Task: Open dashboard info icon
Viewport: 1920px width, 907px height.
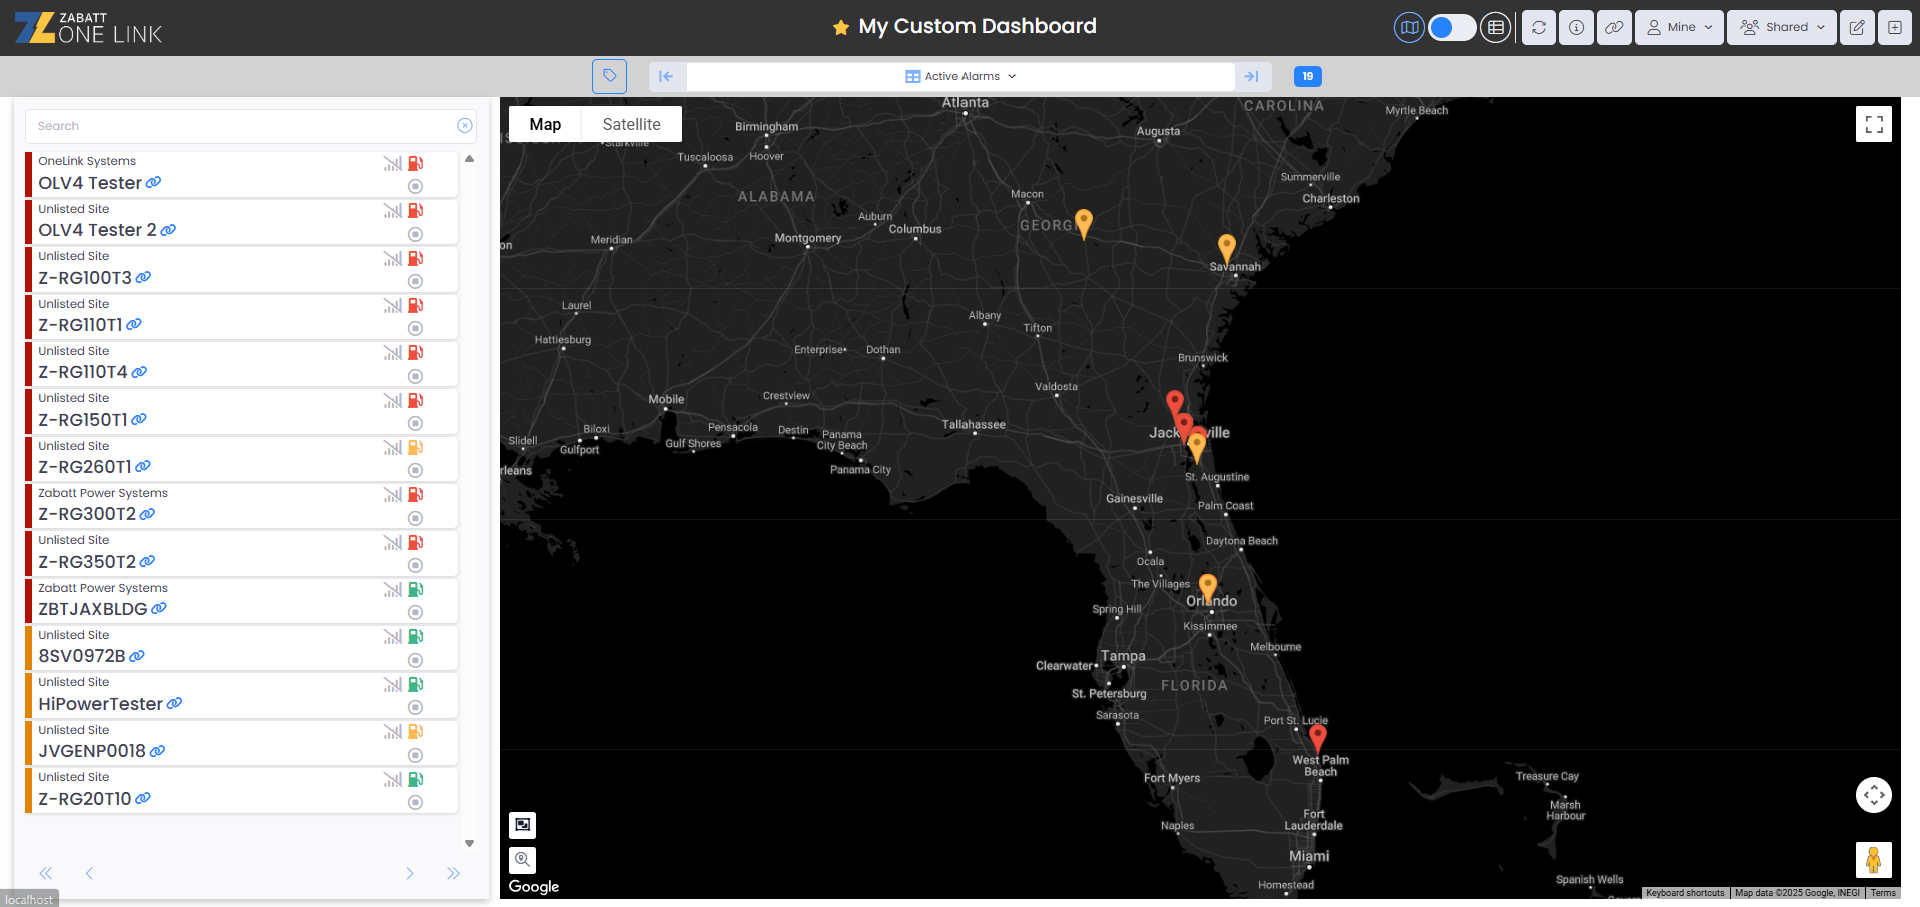Action: point(1576,28)
